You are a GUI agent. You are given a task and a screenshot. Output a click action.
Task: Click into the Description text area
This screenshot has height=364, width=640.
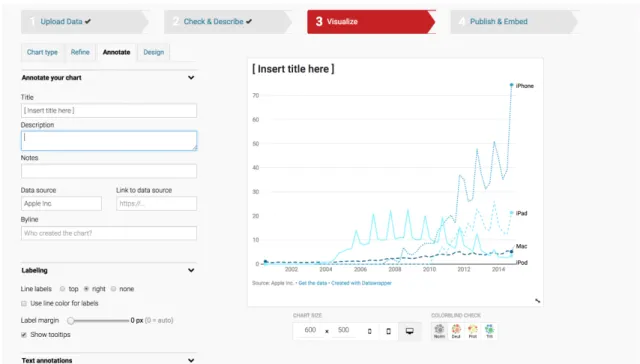point(109,141)
